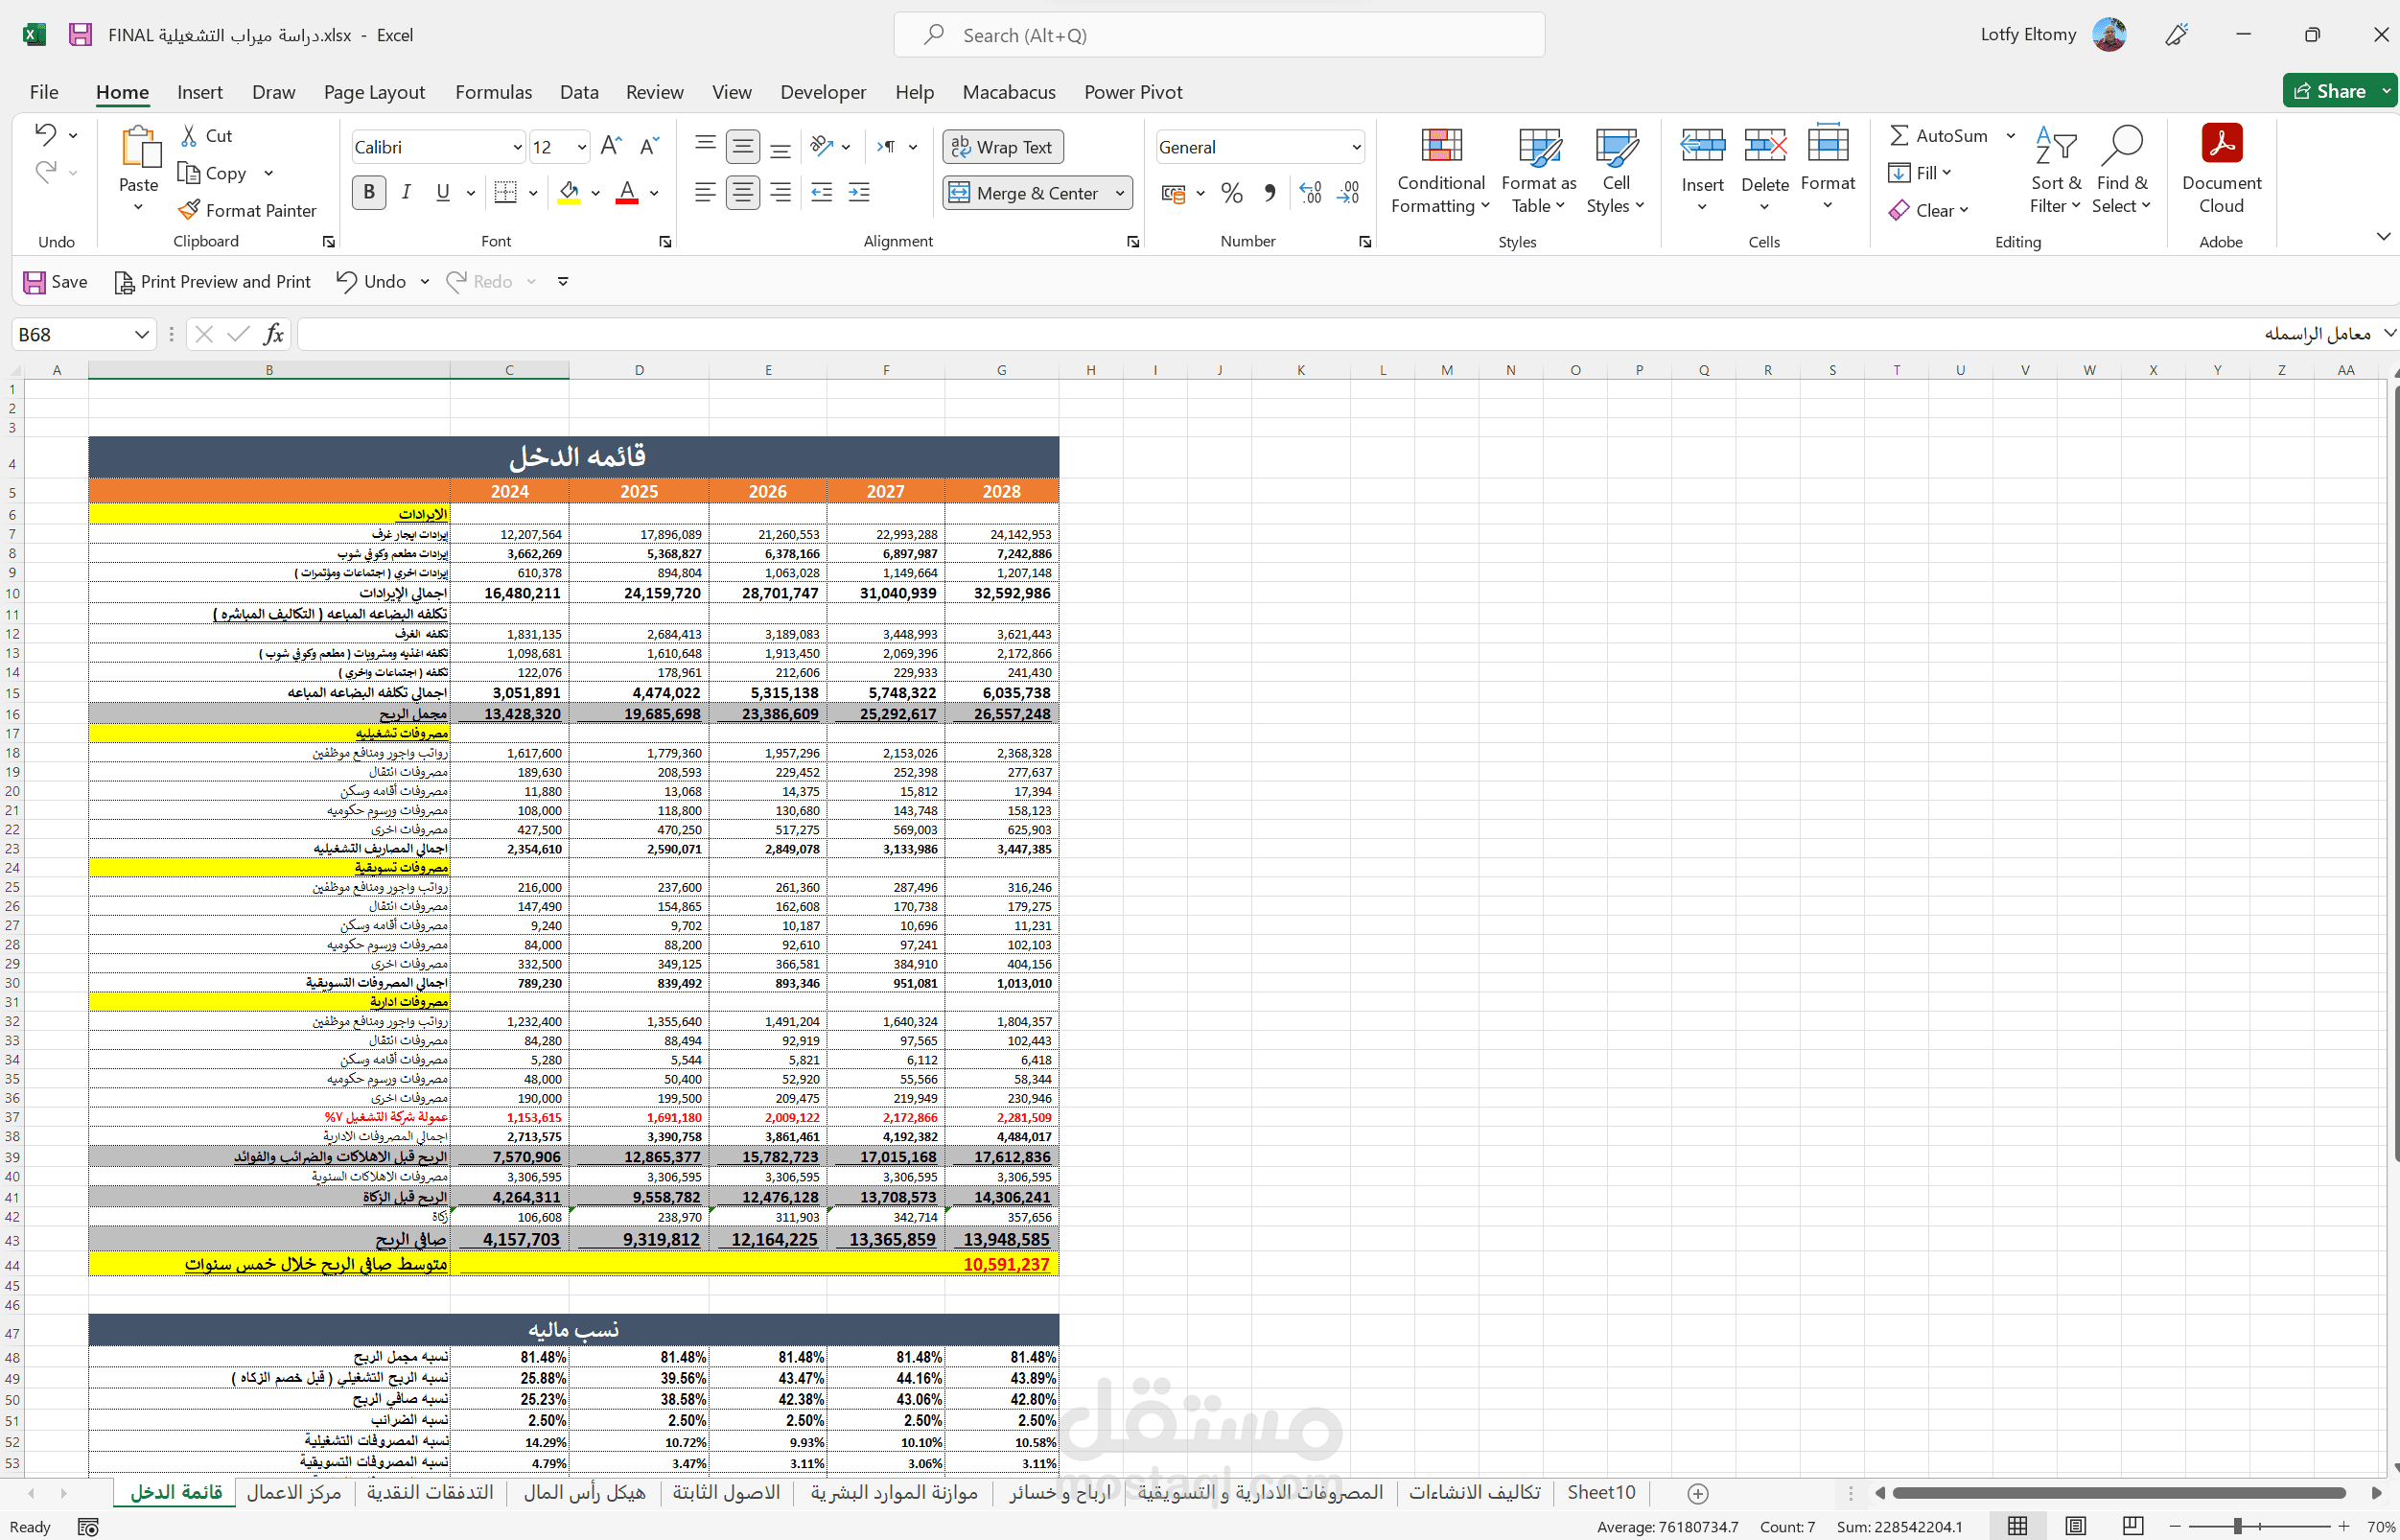Image resolution: width=2400 pixels, height=1540 pixels.
Task: Decrease font size with the smaller A icon
Action: click(649, 146)
